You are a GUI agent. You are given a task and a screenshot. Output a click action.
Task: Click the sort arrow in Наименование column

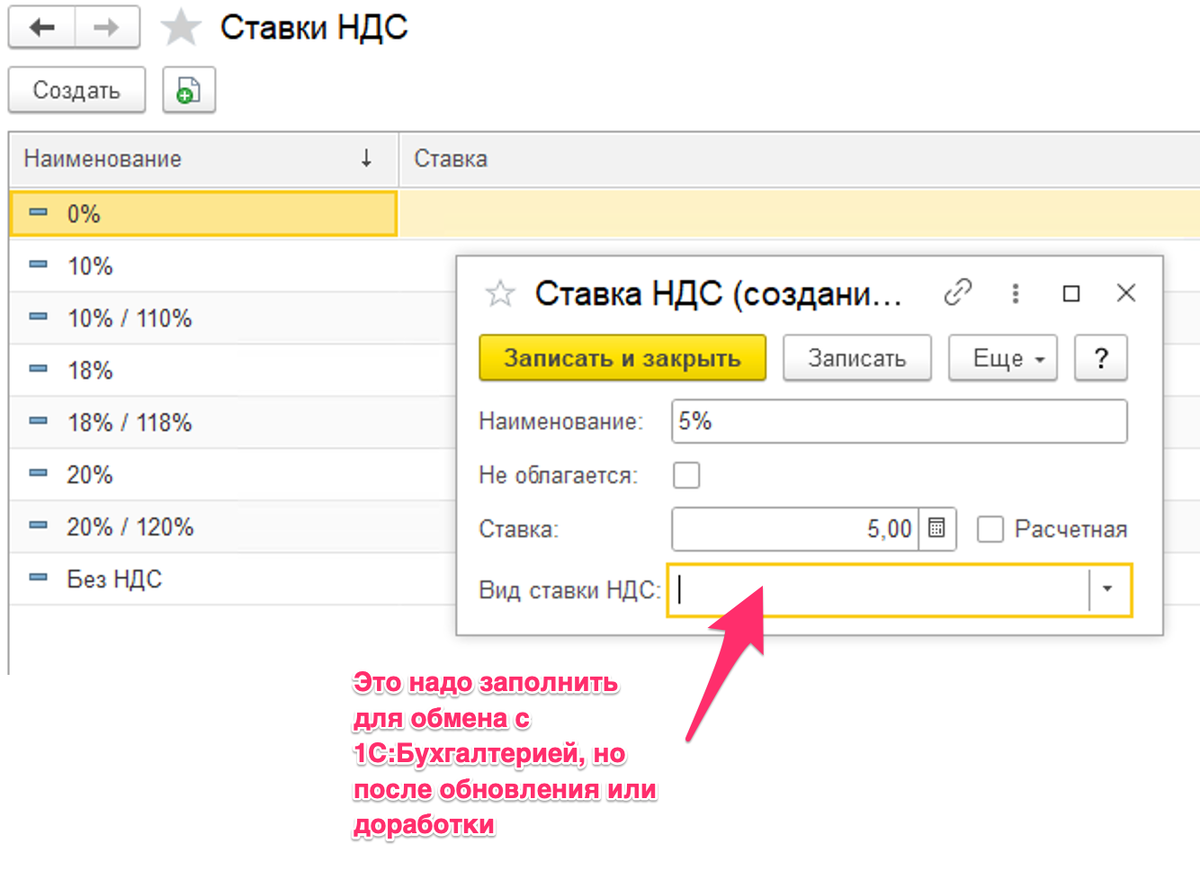367,158
